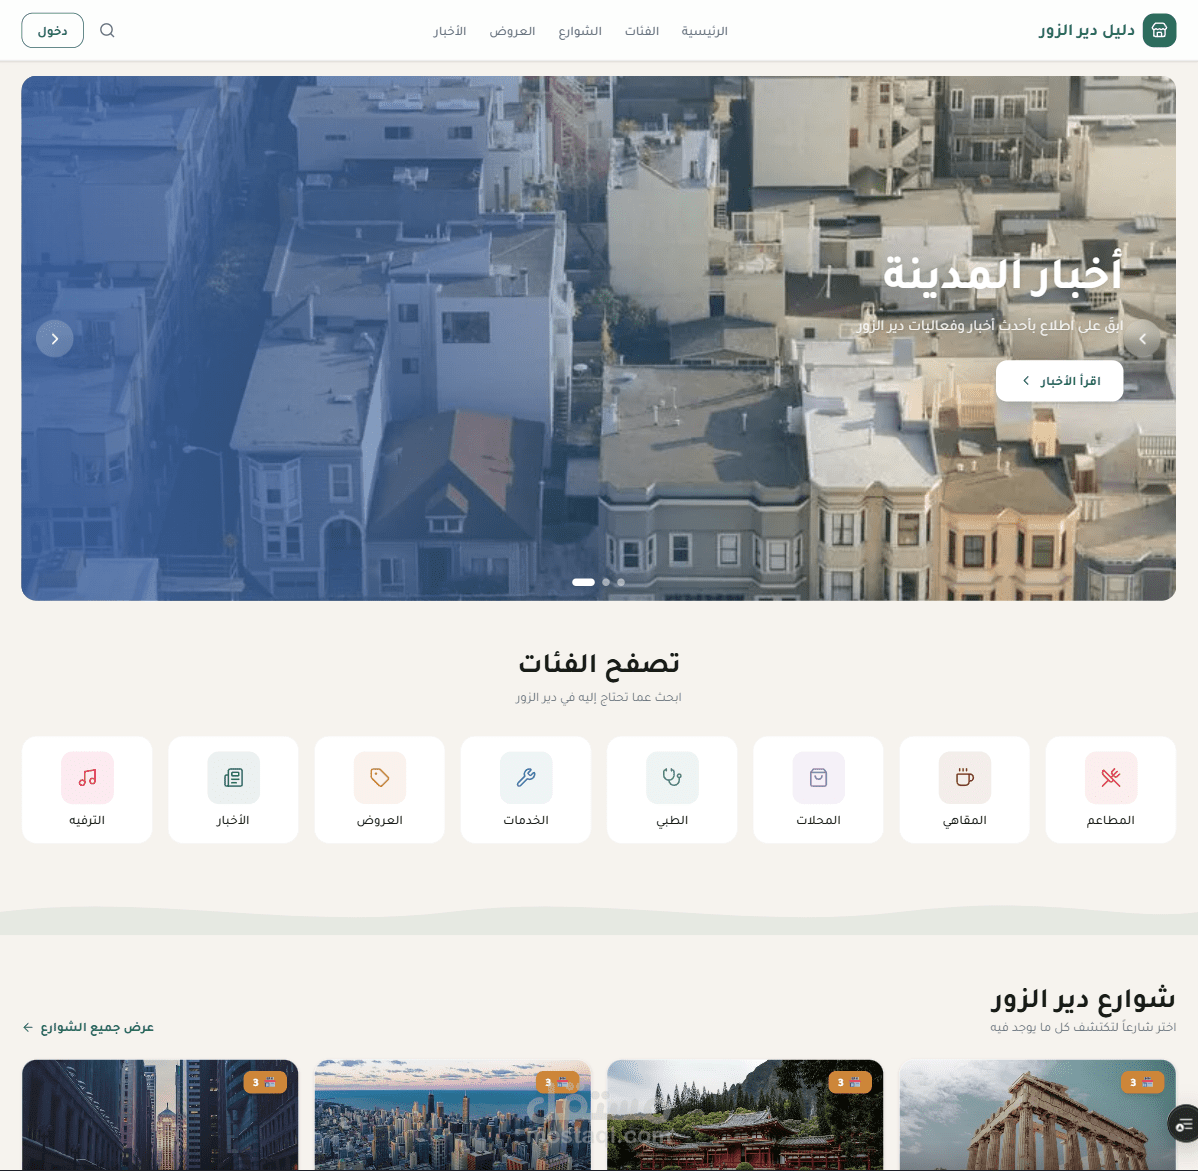Open العروض category card label

click(x=380, y=820)
